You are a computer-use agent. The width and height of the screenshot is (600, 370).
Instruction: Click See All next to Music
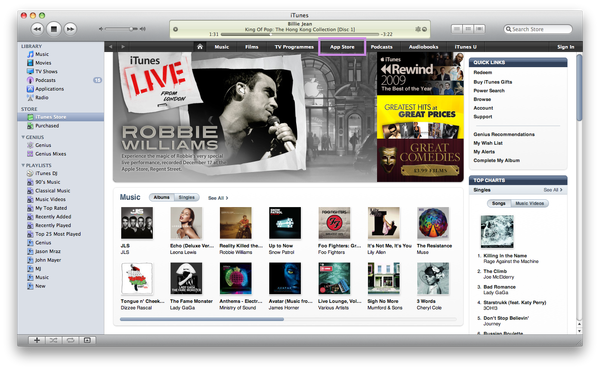218,198
